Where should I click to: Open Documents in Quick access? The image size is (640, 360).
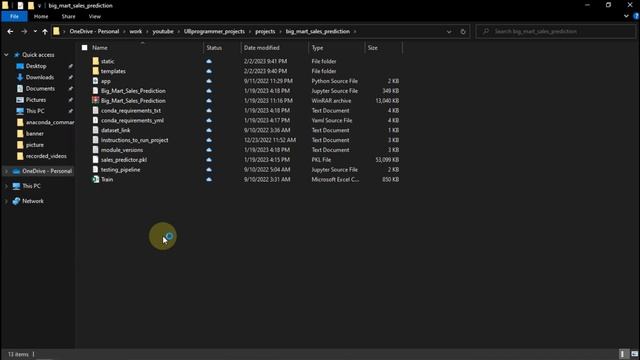point(40,89)
